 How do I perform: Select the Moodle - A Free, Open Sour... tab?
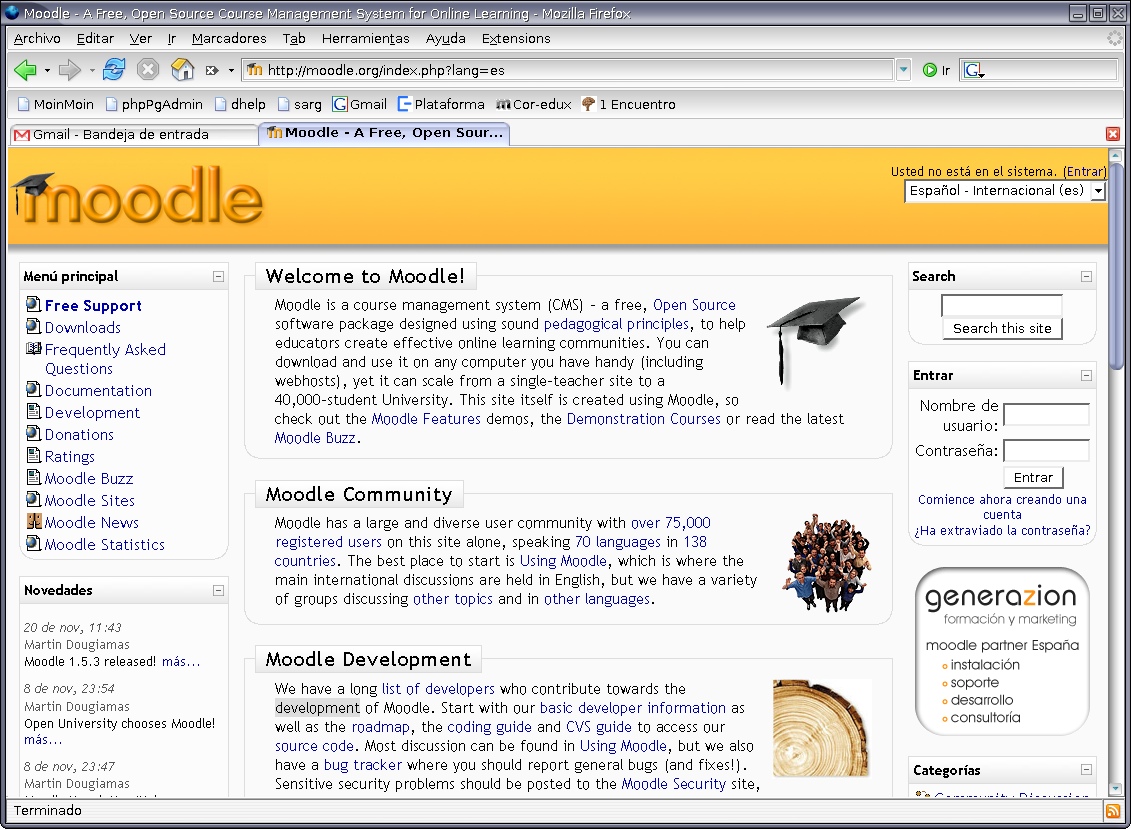click(384, 133)
